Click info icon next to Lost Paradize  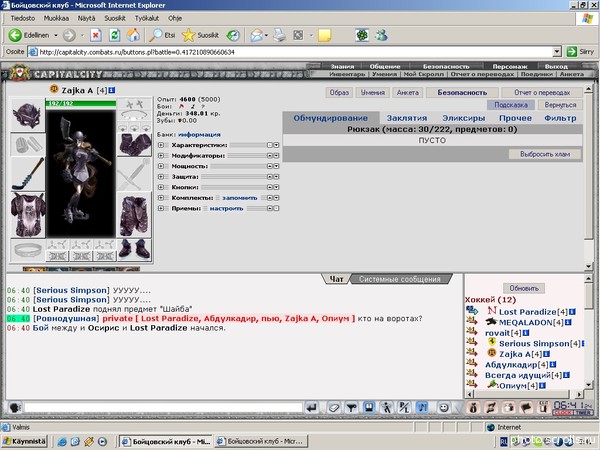tap(572, 311)
